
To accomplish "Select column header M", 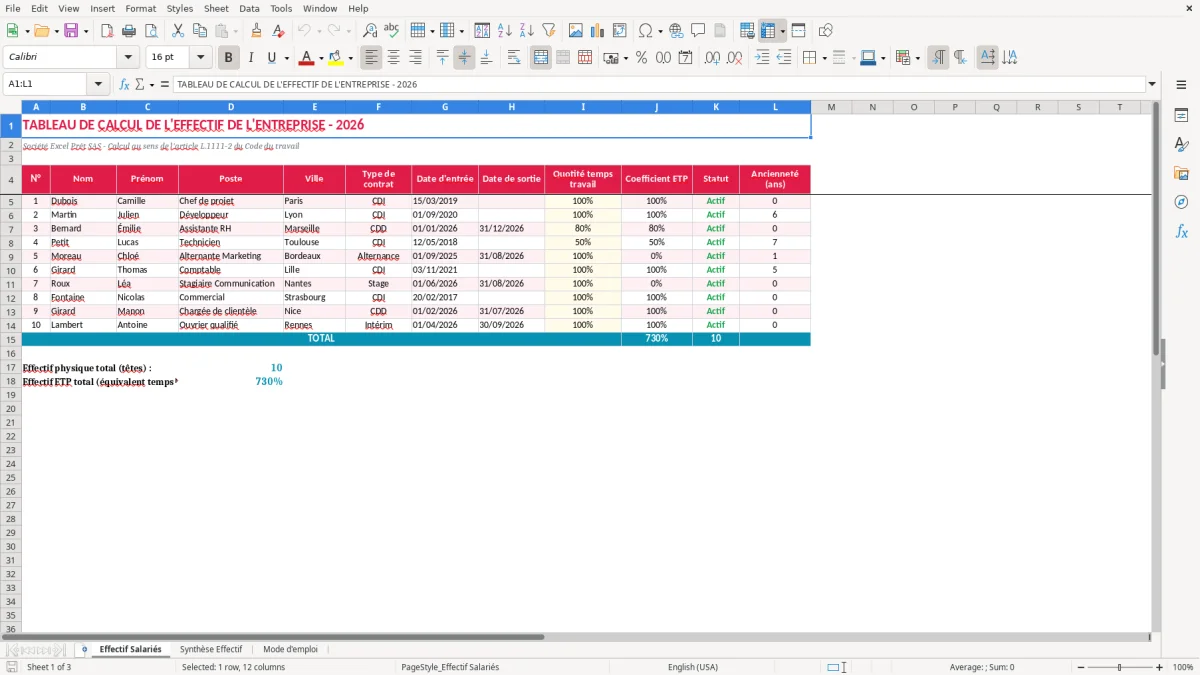I will (831, 107).
